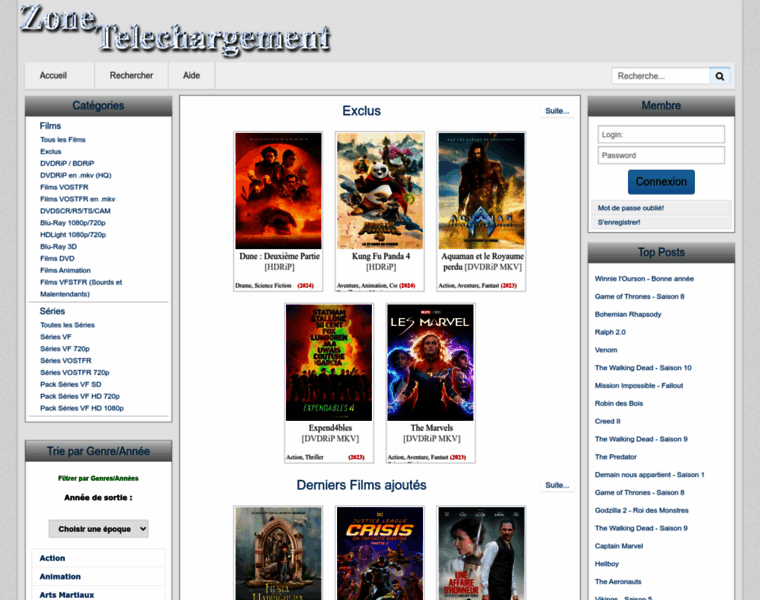The width and height of the screenshot is (760, 600).
Task: Open Séries VF 720p category
Action: tap(65, 349)
